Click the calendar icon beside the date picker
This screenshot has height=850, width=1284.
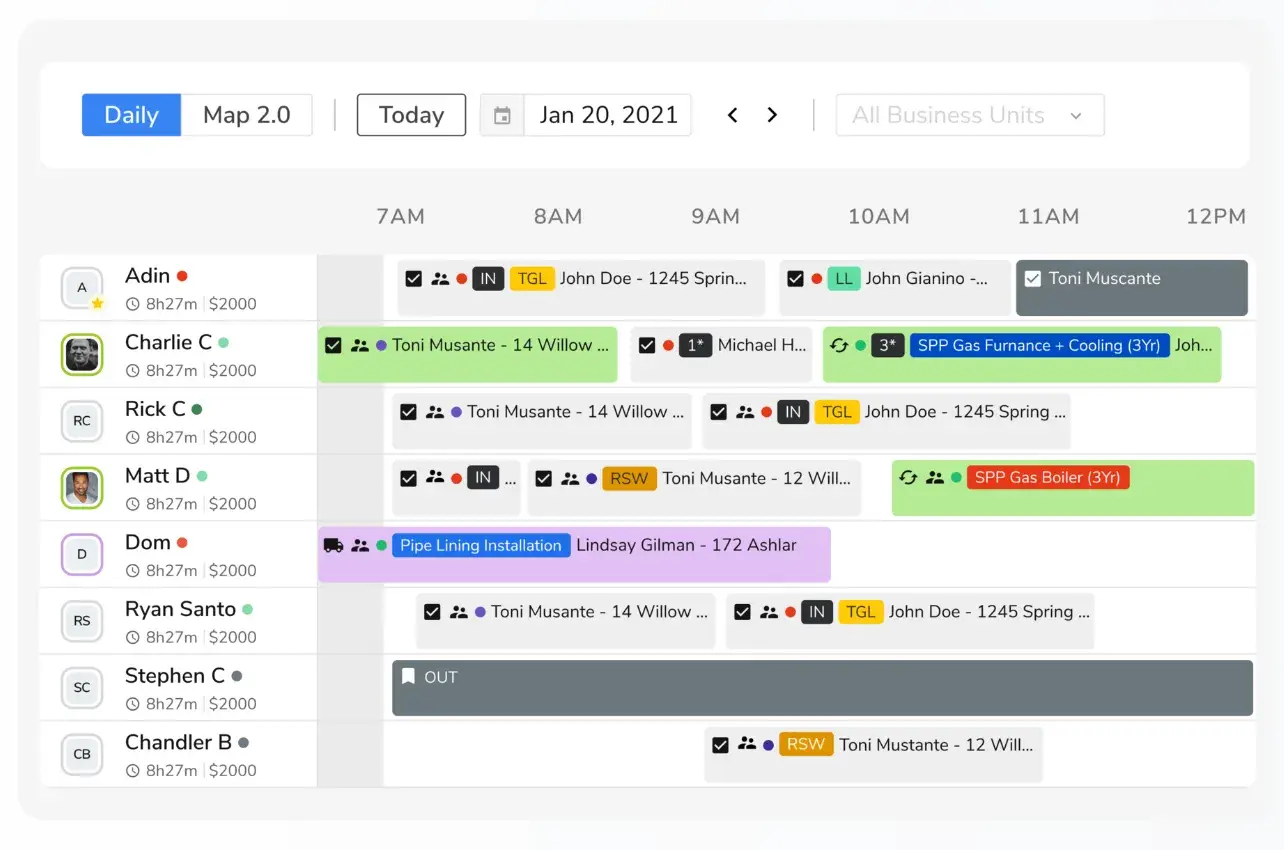(501, 114)
